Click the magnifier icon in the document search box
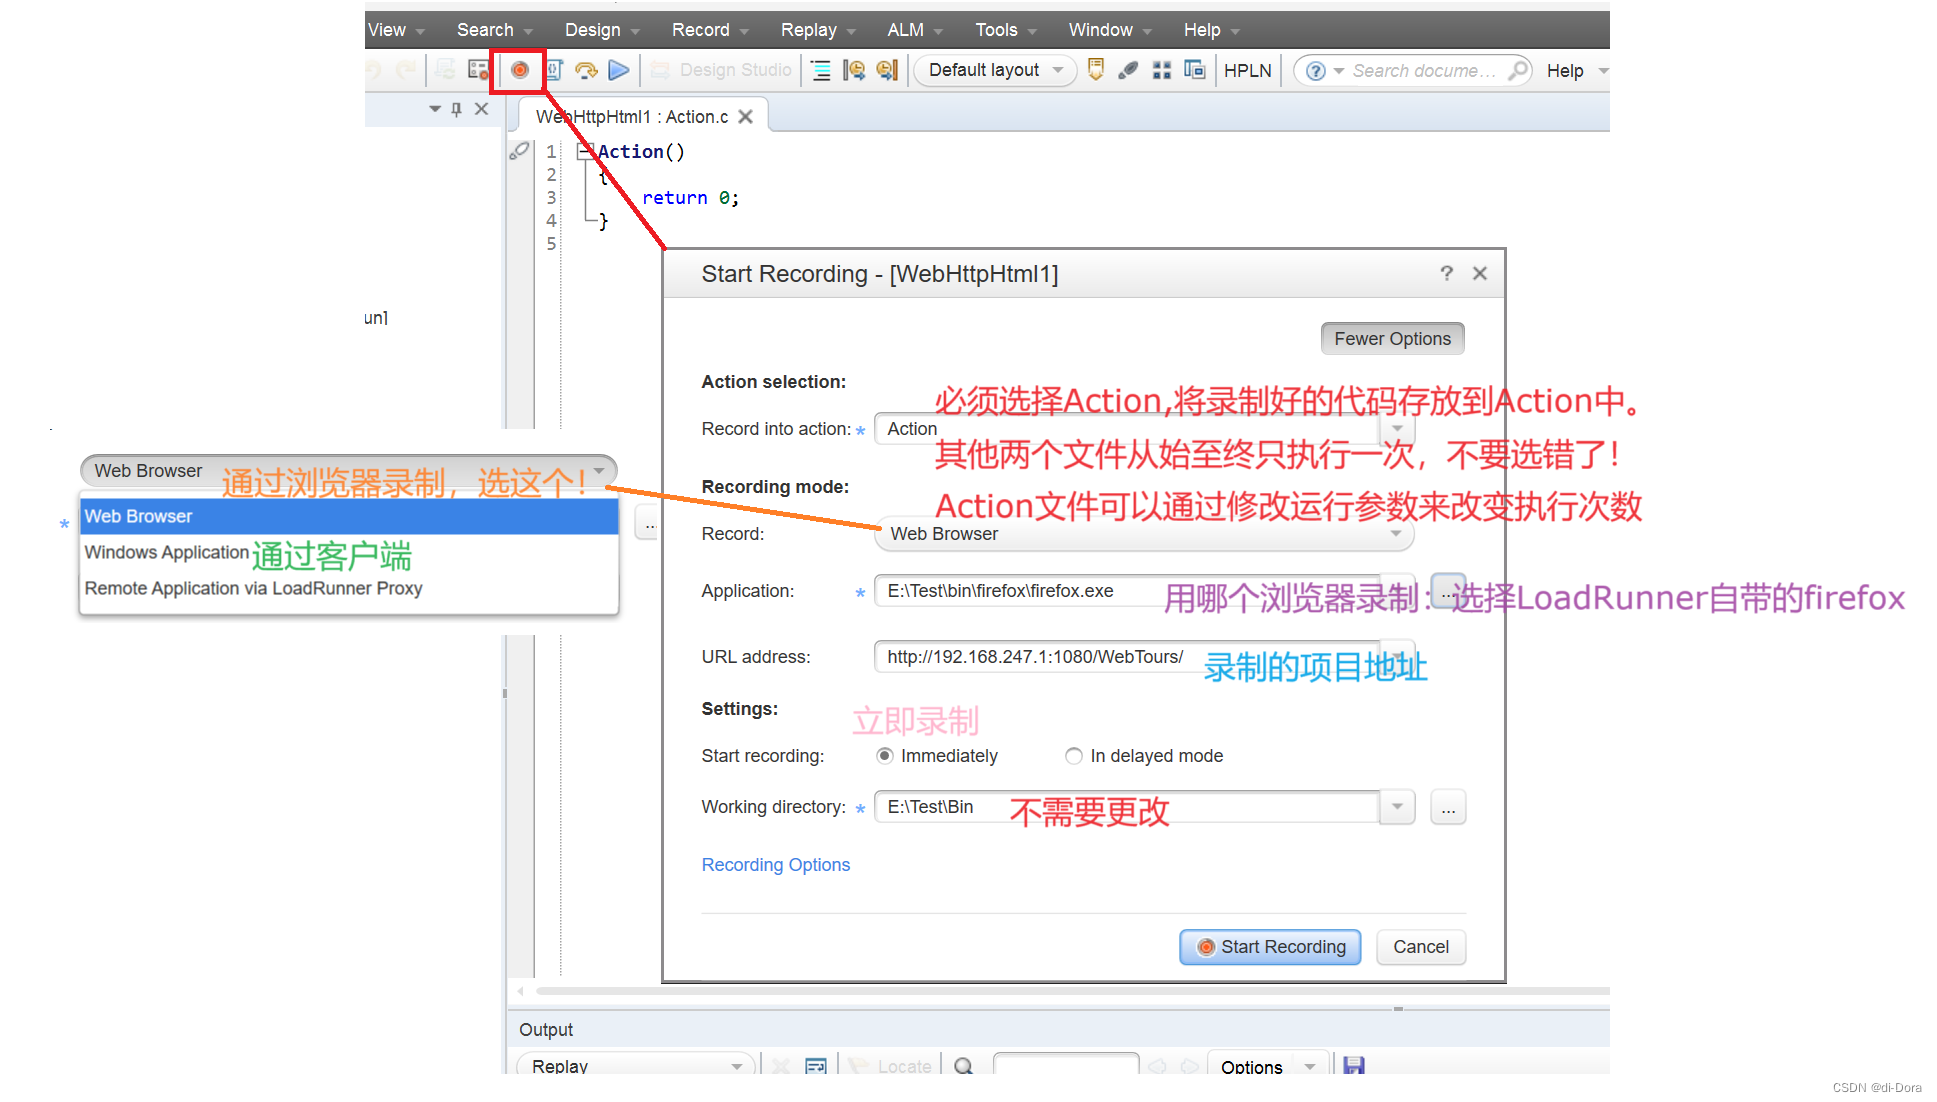The height and width of the screenshot is (1102, 1937). click(x=1518, y=70)
